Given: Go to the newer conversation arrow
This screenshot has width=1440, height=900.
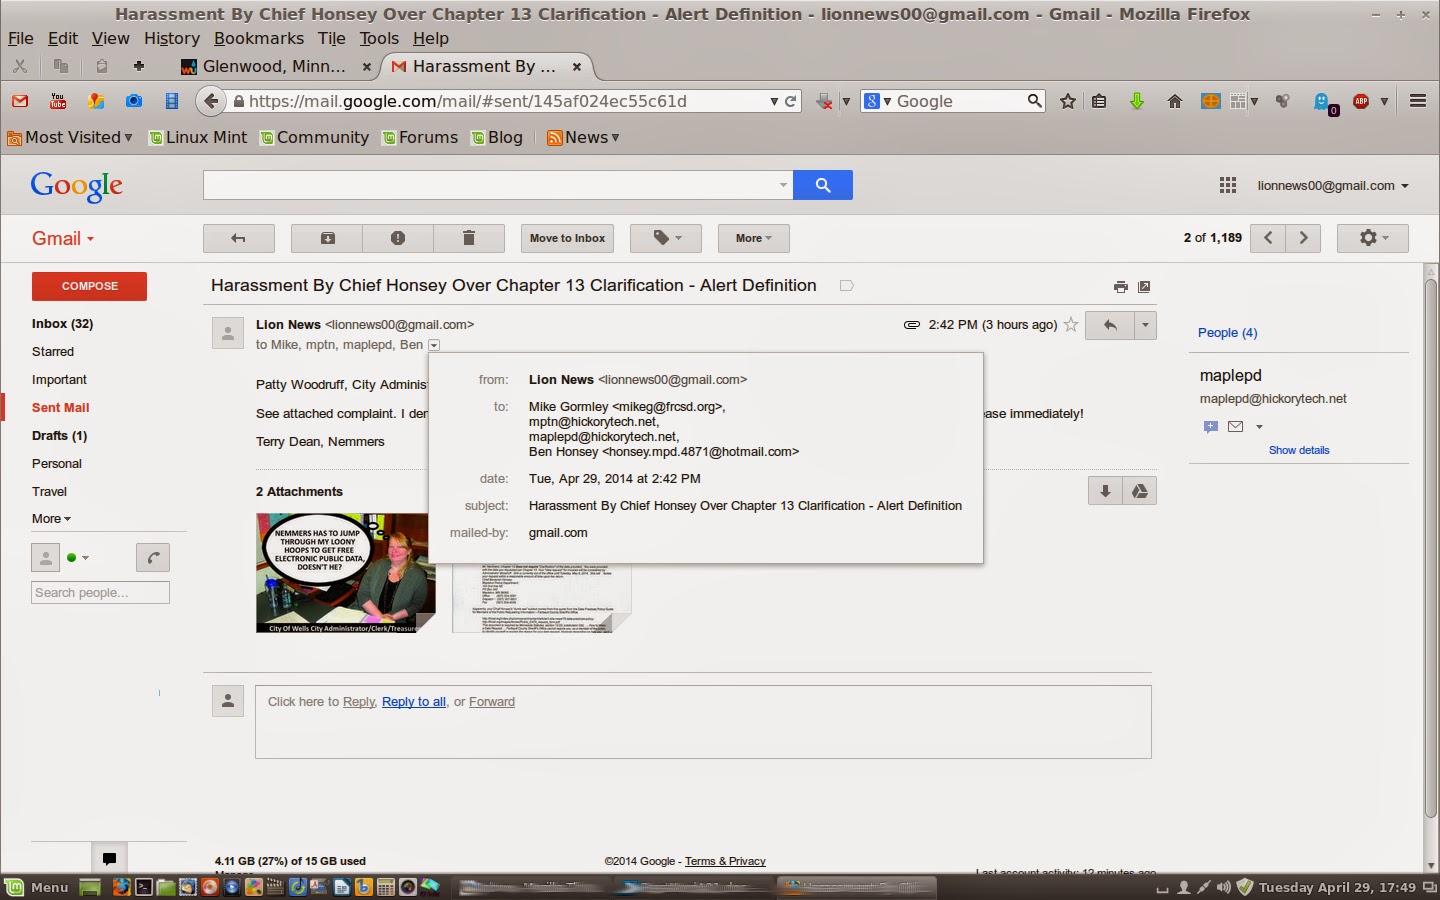Looking at the screenshot, I should click(1268, 238).
